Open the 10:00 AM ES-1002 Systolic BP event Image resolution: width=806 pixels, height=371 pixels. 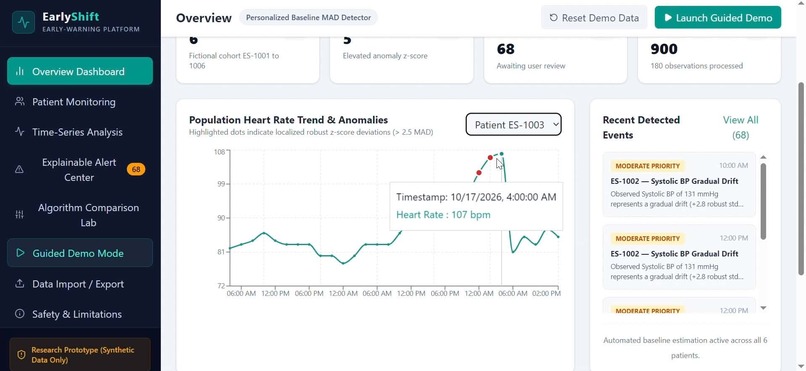679,185
